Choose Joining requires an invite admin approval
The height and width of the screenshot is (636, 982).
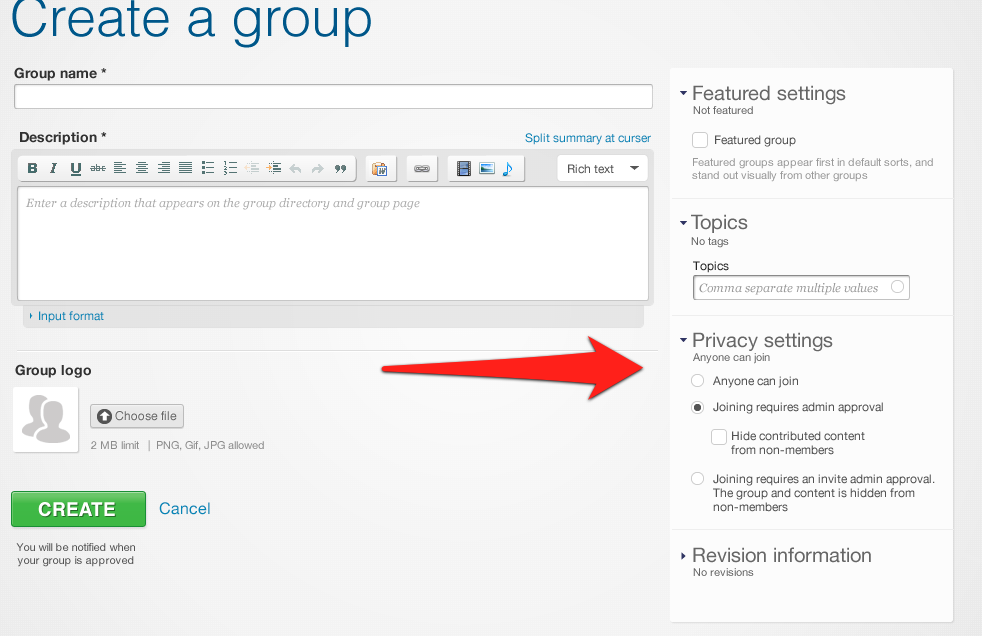pos(697,478)
